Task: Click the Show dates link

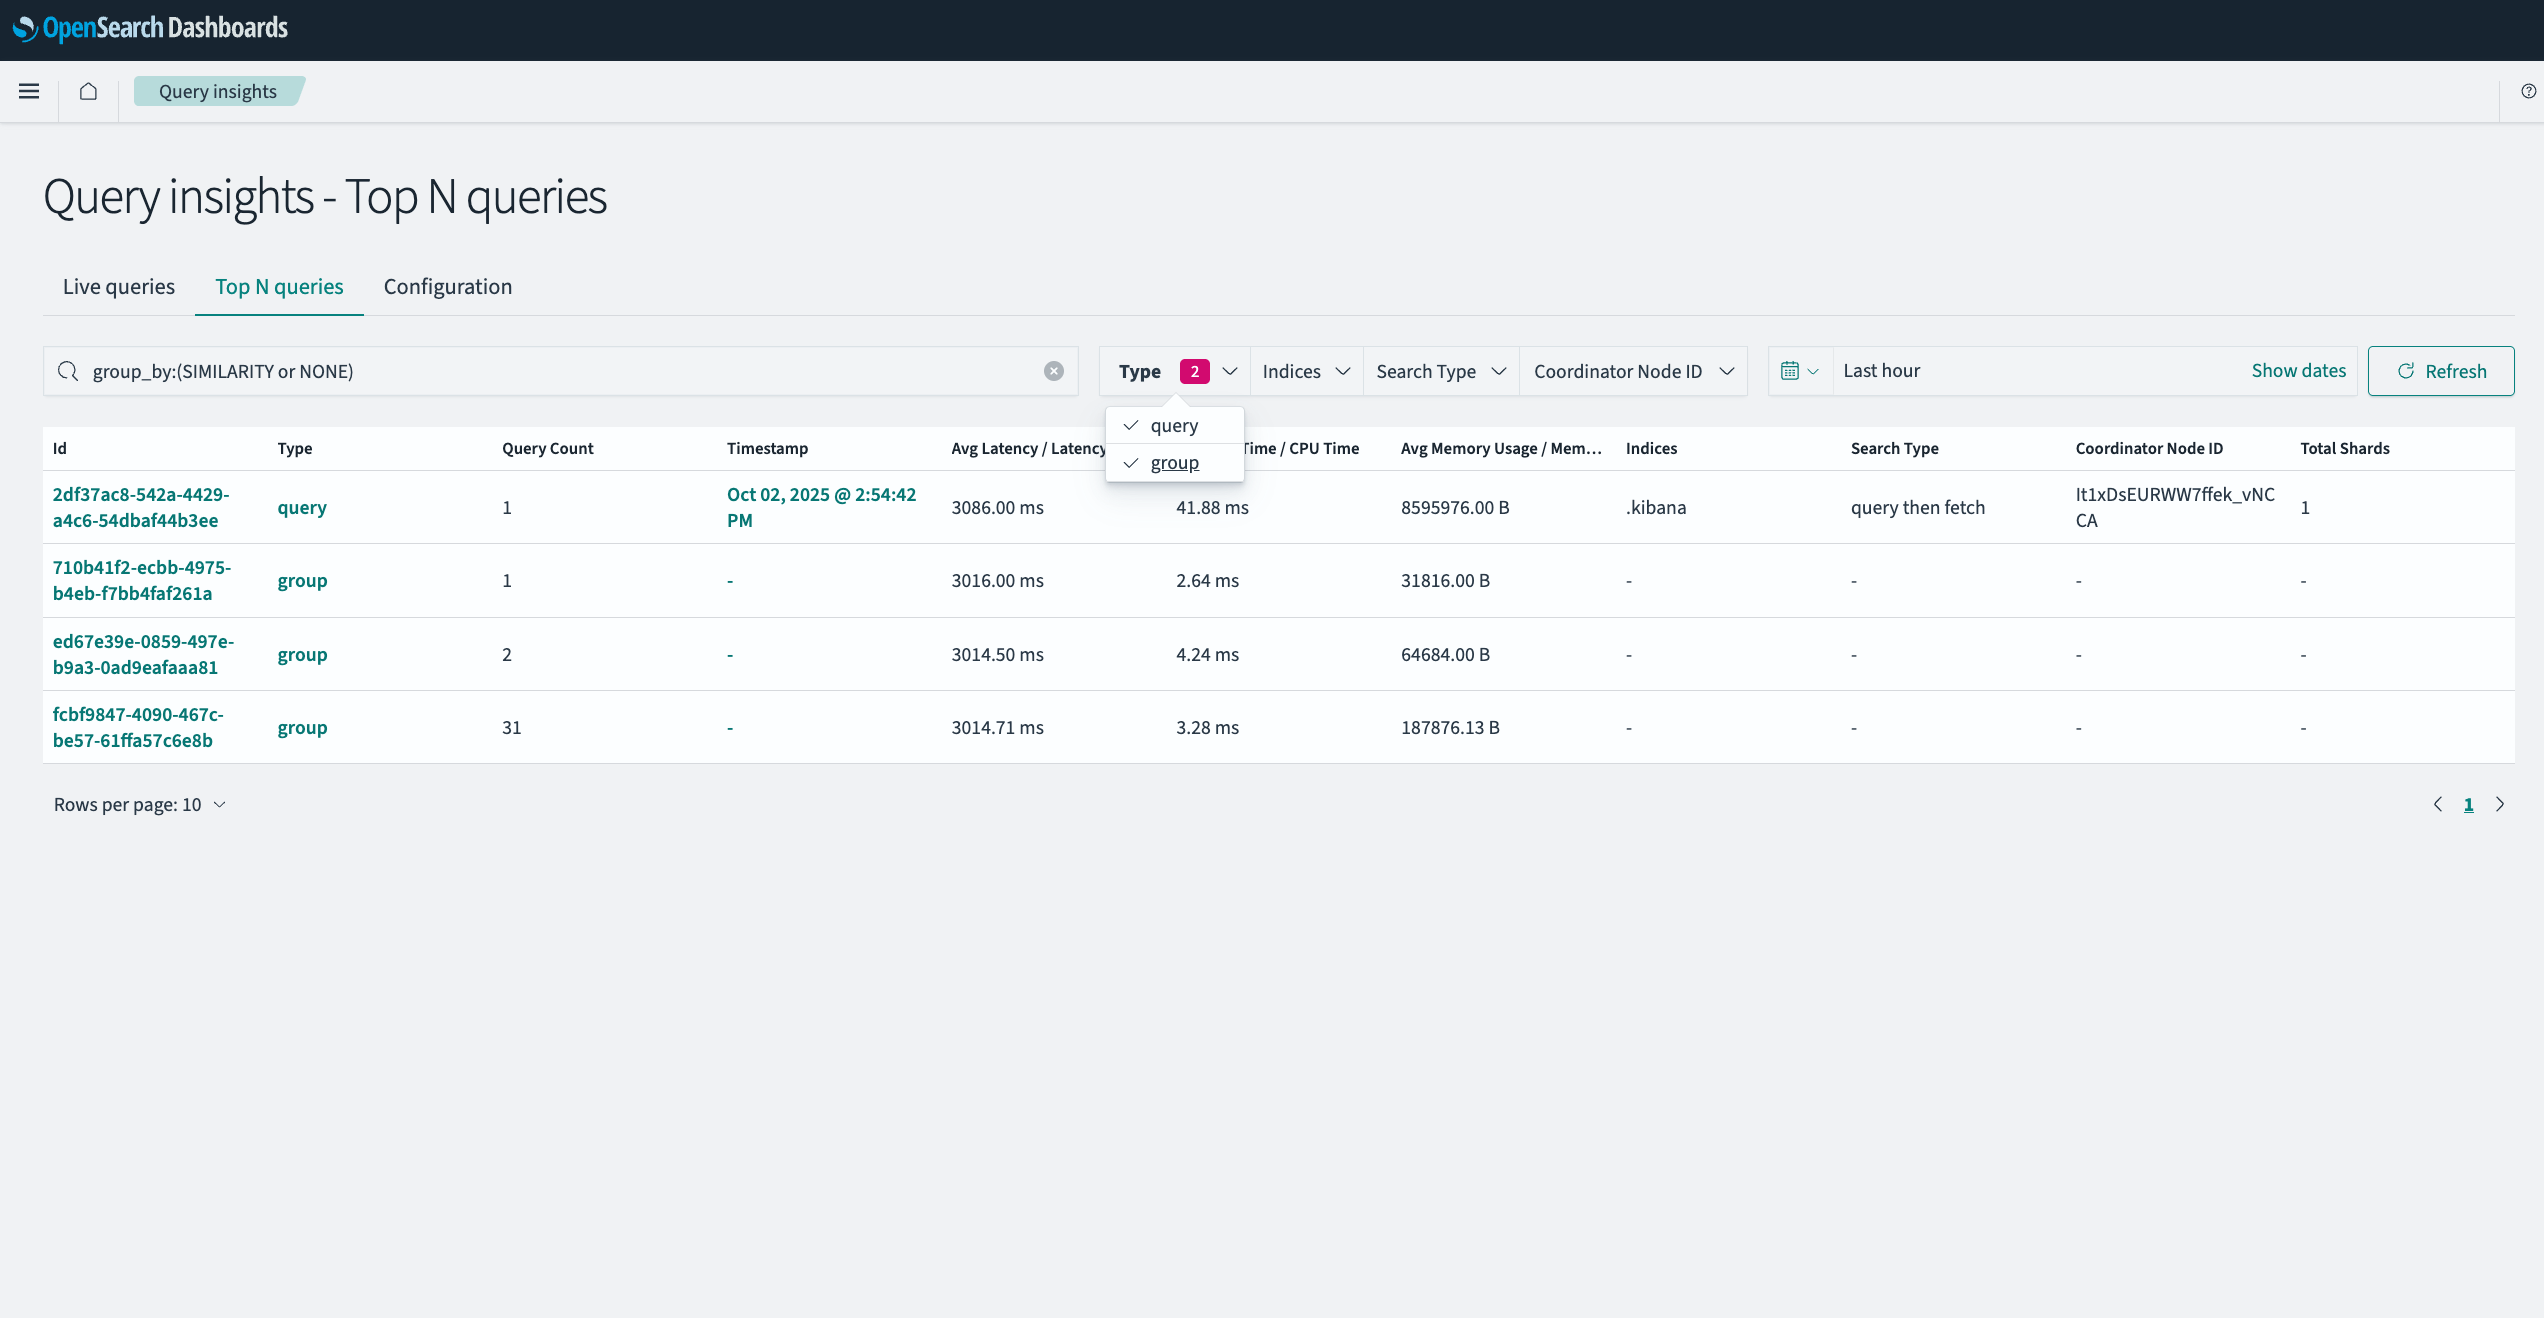Action: click(x=2298, y=370)
